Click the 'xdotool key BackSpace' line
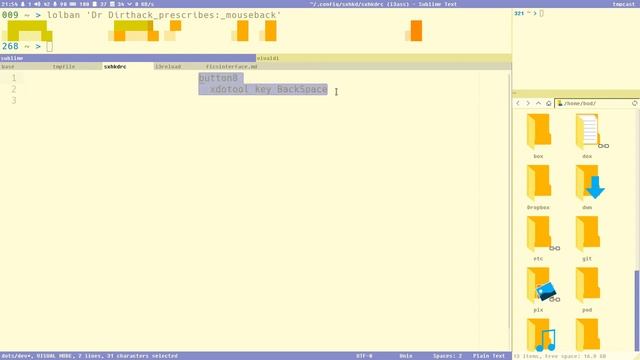The image size is (640, 360). tap(269, 89)
